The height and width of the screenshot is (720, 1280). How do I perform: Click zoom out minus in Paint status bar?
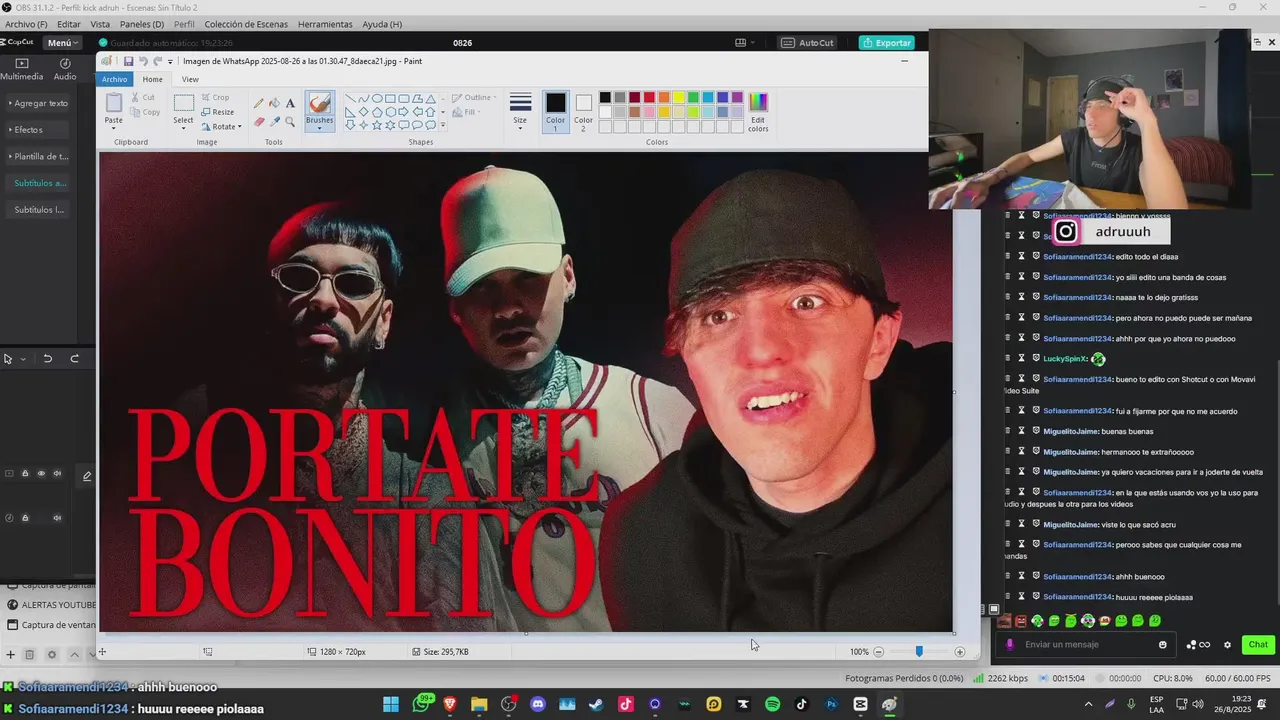coord(878,652)
